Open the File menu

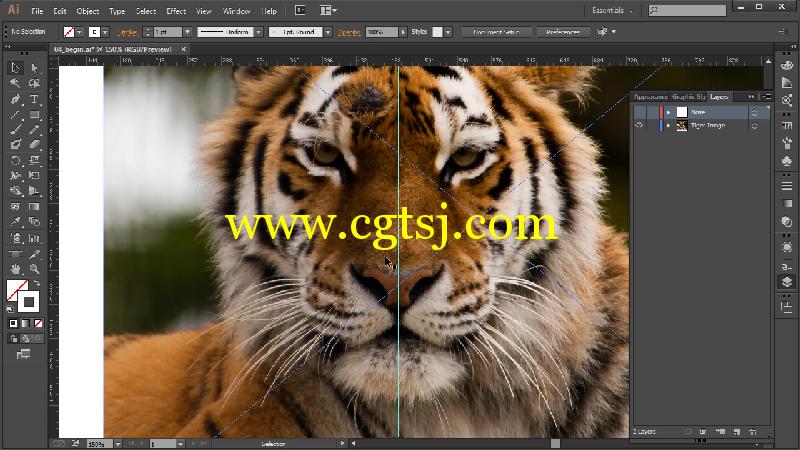click(x=37, y=11)
